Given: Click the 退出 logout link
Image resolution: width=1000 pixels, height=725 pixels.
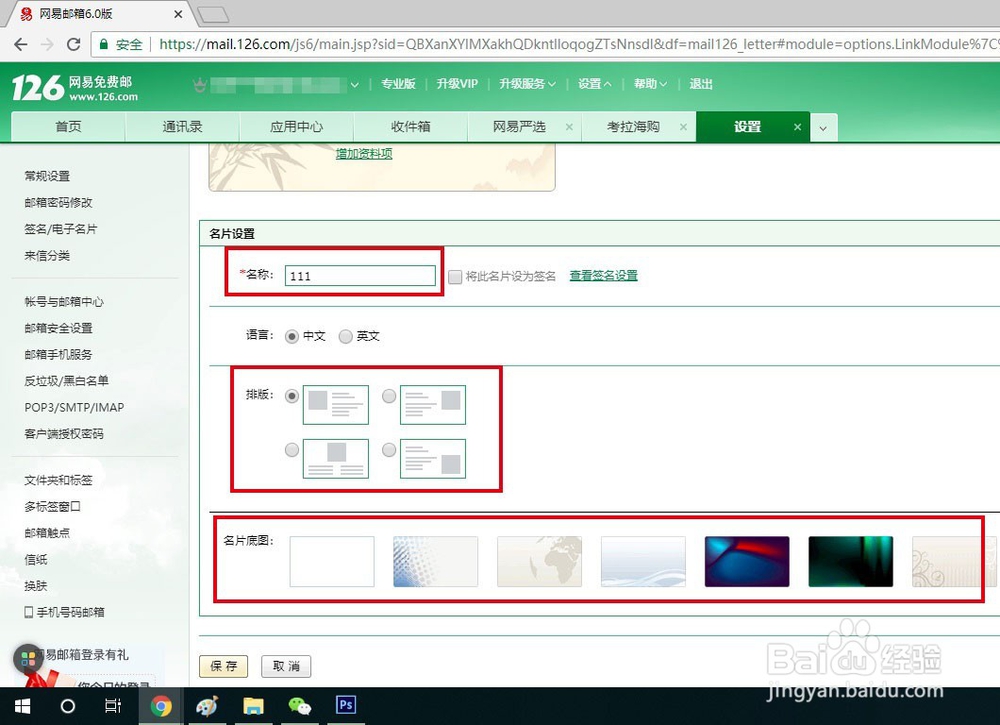Looking at the screenshot, I should click(x=701, y=84).
